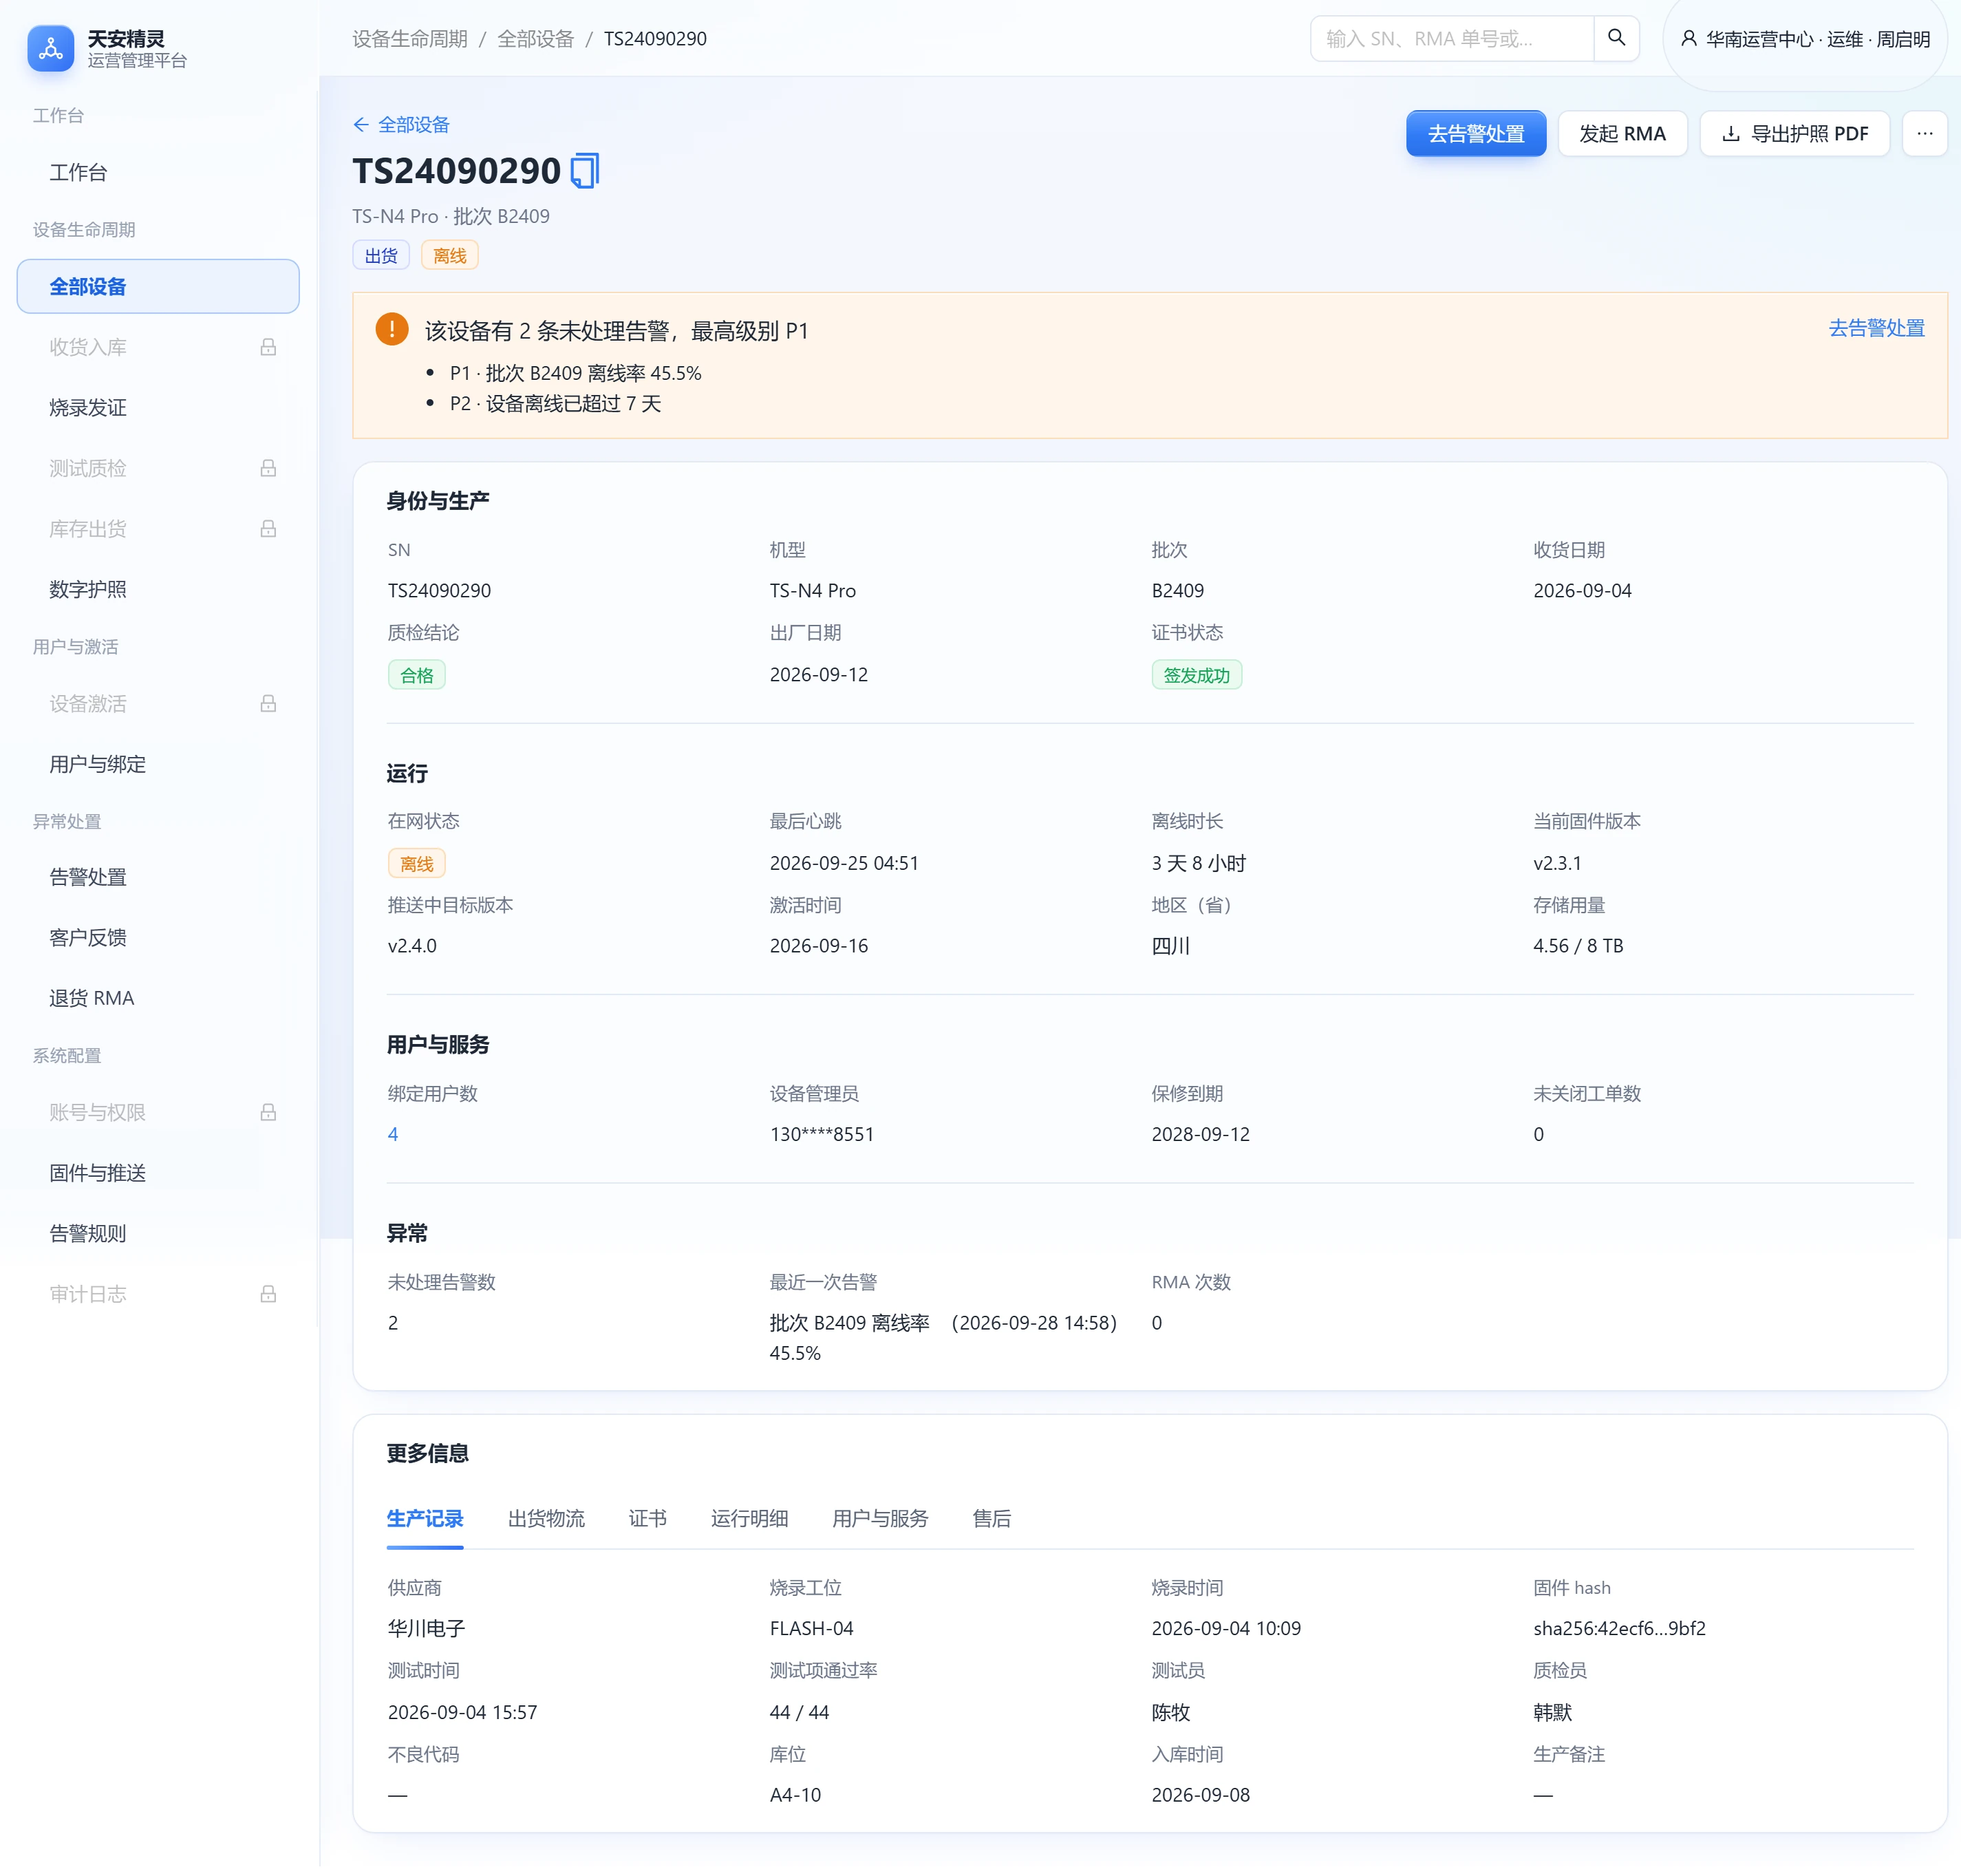Click the orange warning icon in alert banner

392,329
